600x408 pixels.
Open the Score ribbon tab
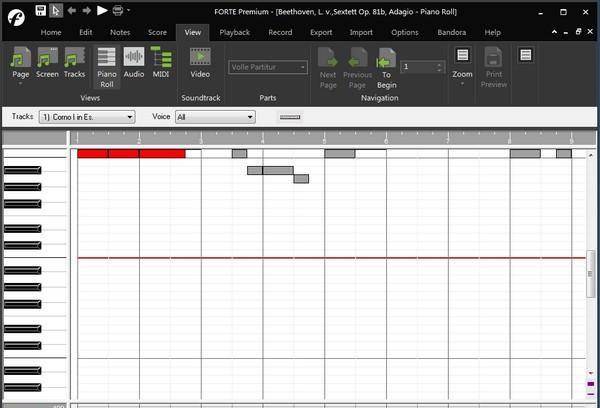point(157,33)
